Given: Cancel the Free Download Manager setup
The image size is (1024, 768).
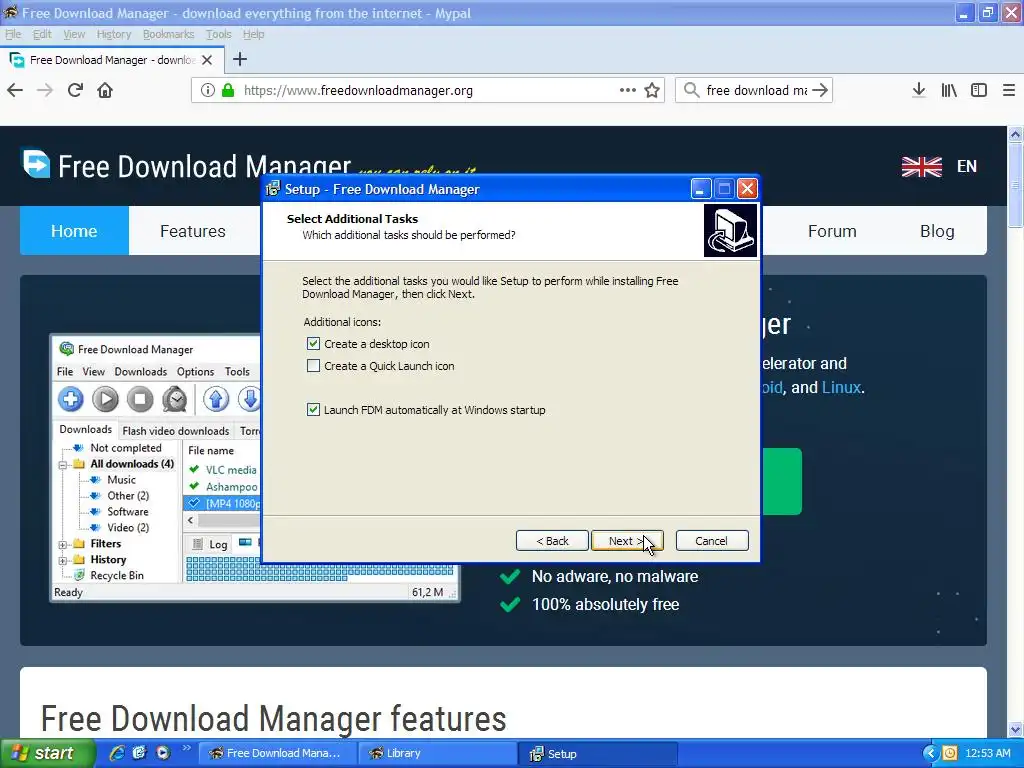Looking at the screenshot, I should point(712,541).
